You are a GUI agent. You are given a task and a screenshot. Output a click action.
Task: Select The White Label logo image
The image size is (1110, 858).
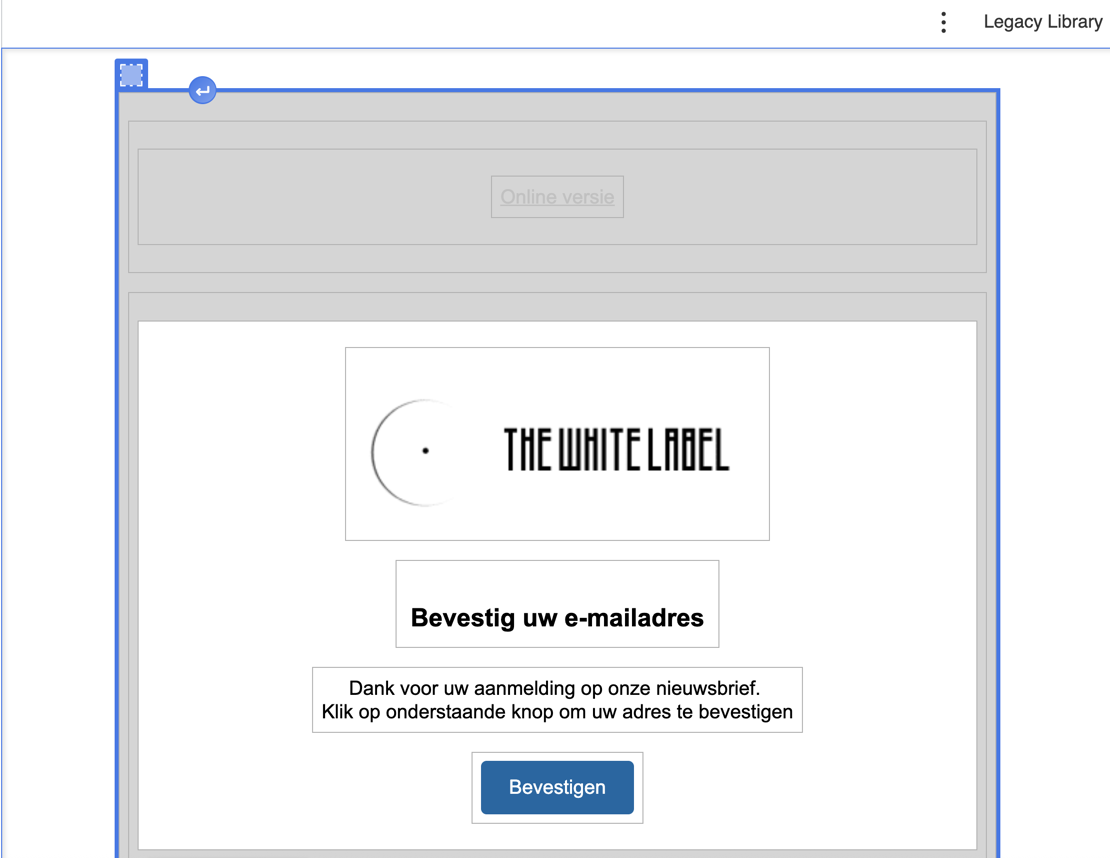557,444
